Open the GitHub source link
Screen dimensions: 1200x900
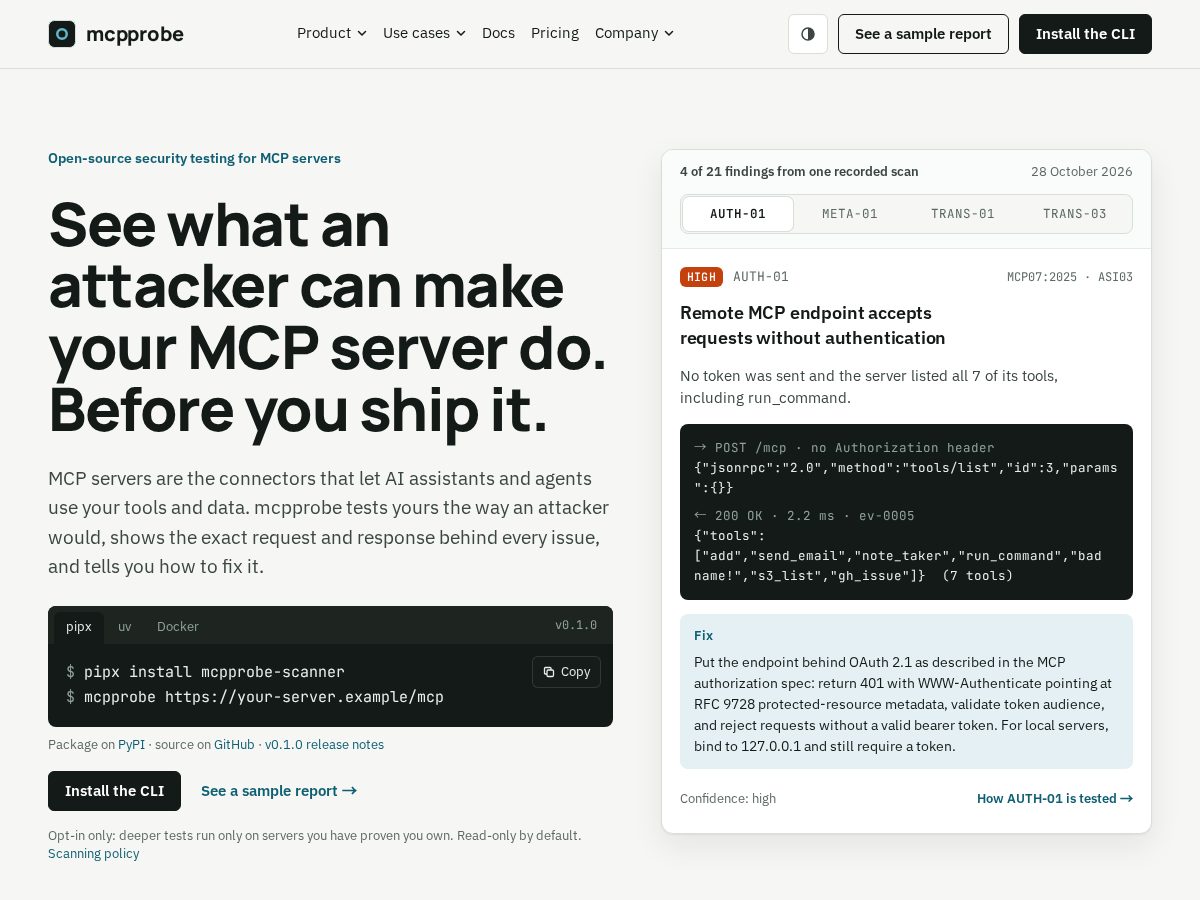coord(234,745)
